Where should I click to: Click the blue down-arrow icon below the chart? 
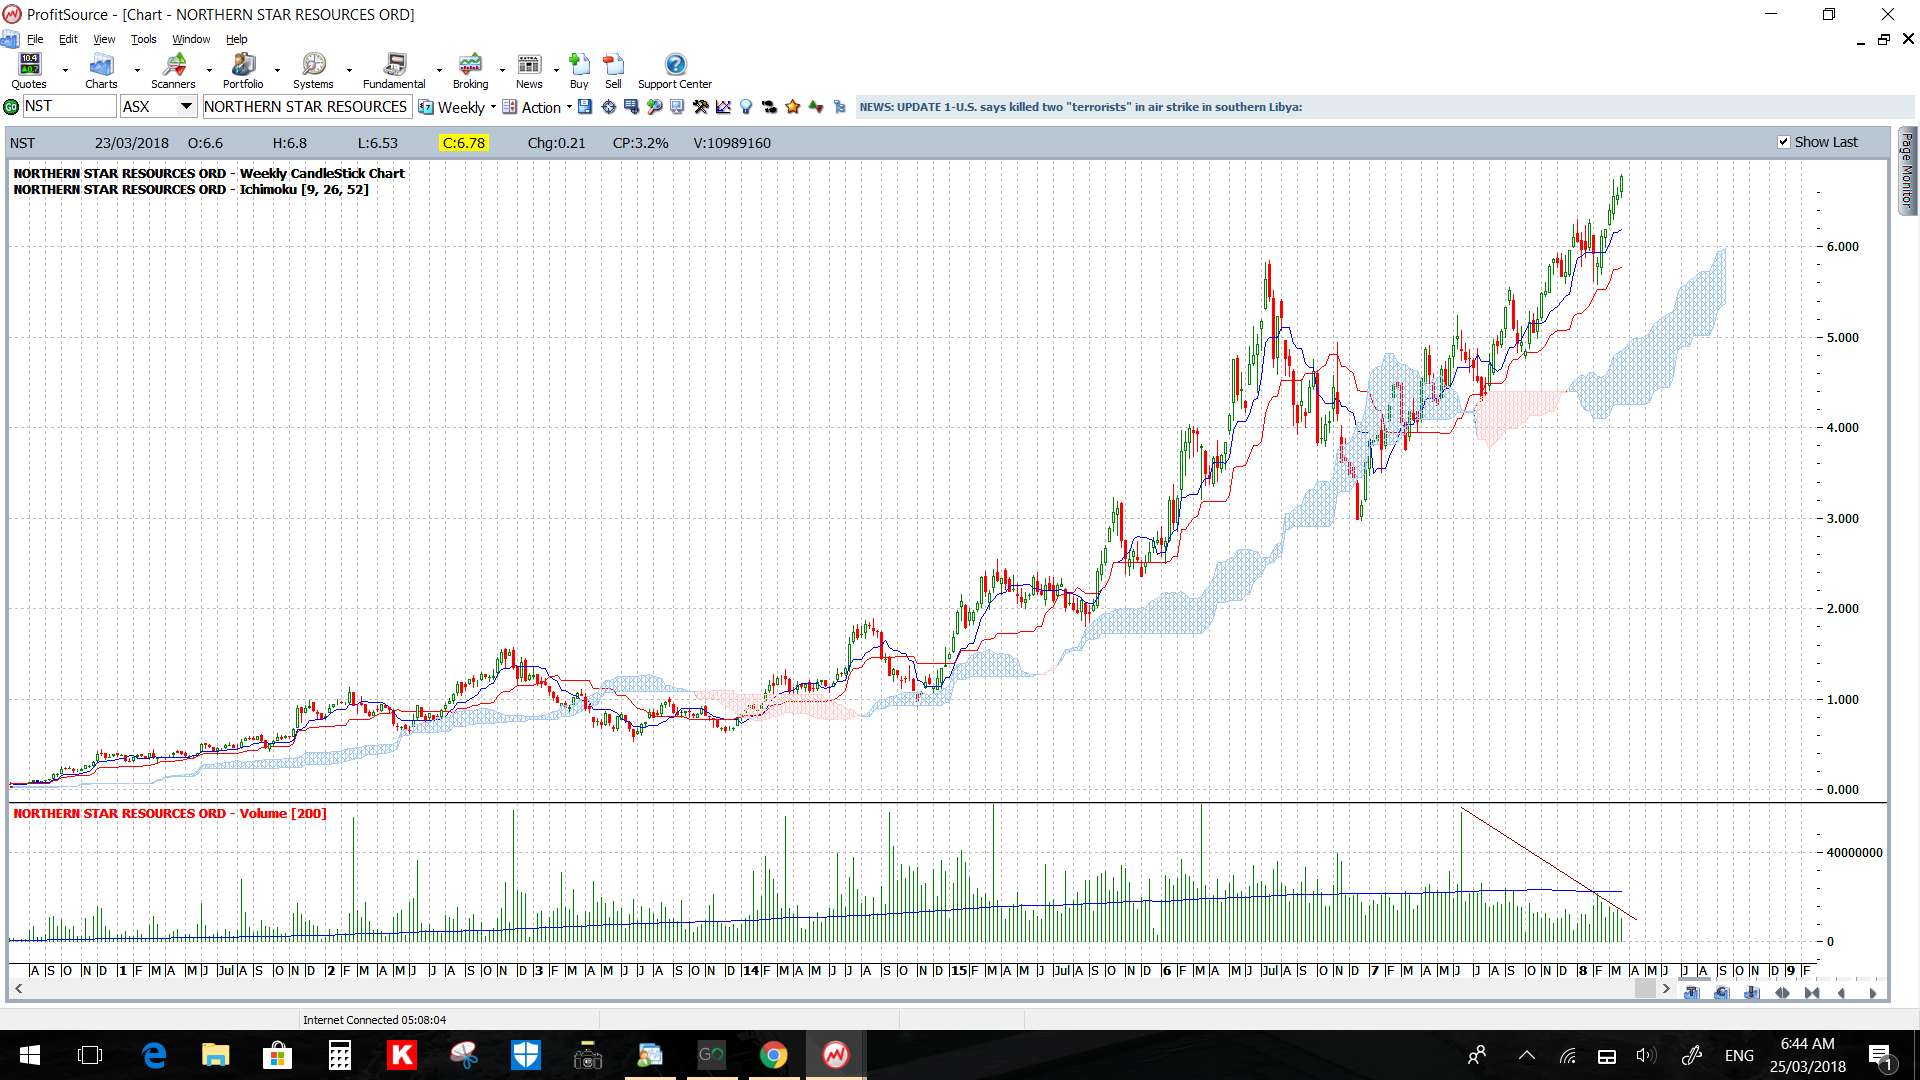[x=1752, y=993]
